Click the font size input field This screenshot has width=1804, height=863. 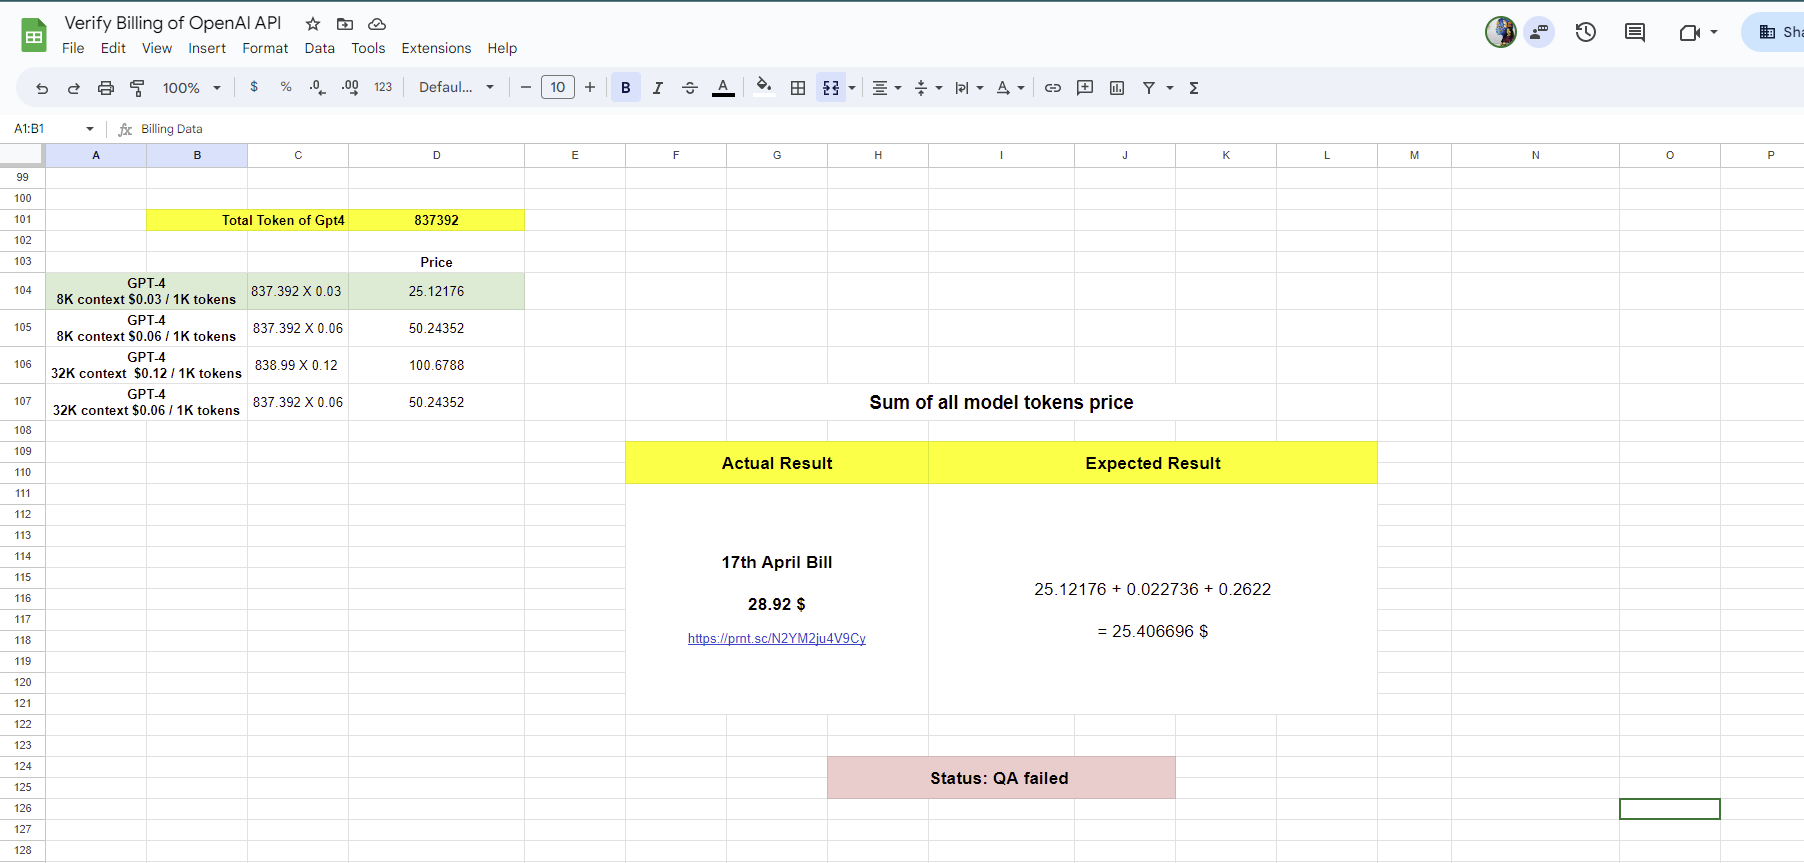pos(558,88)
